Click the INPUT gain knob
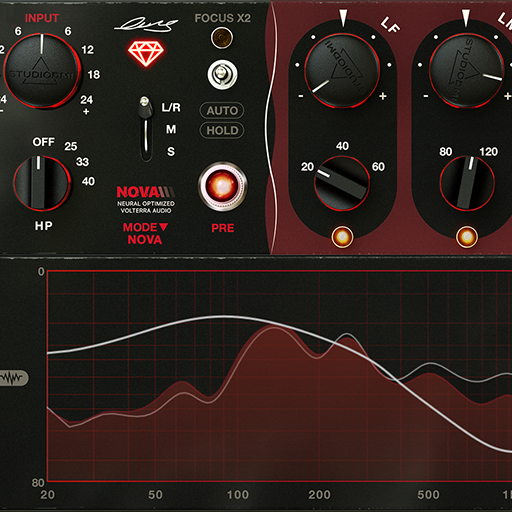The width and height of the screenshot is (512, 512). (x=42, y=70)
